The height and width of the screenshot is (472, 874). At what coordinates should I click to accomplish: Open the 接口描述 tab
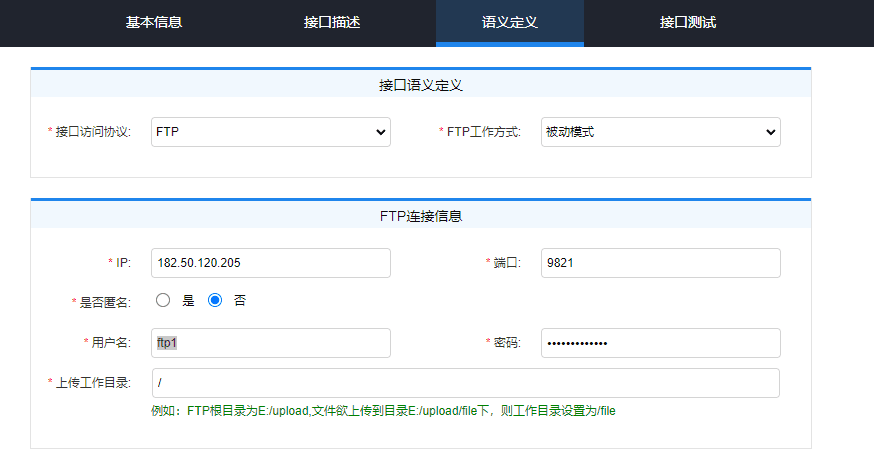[x=332, y=22]
